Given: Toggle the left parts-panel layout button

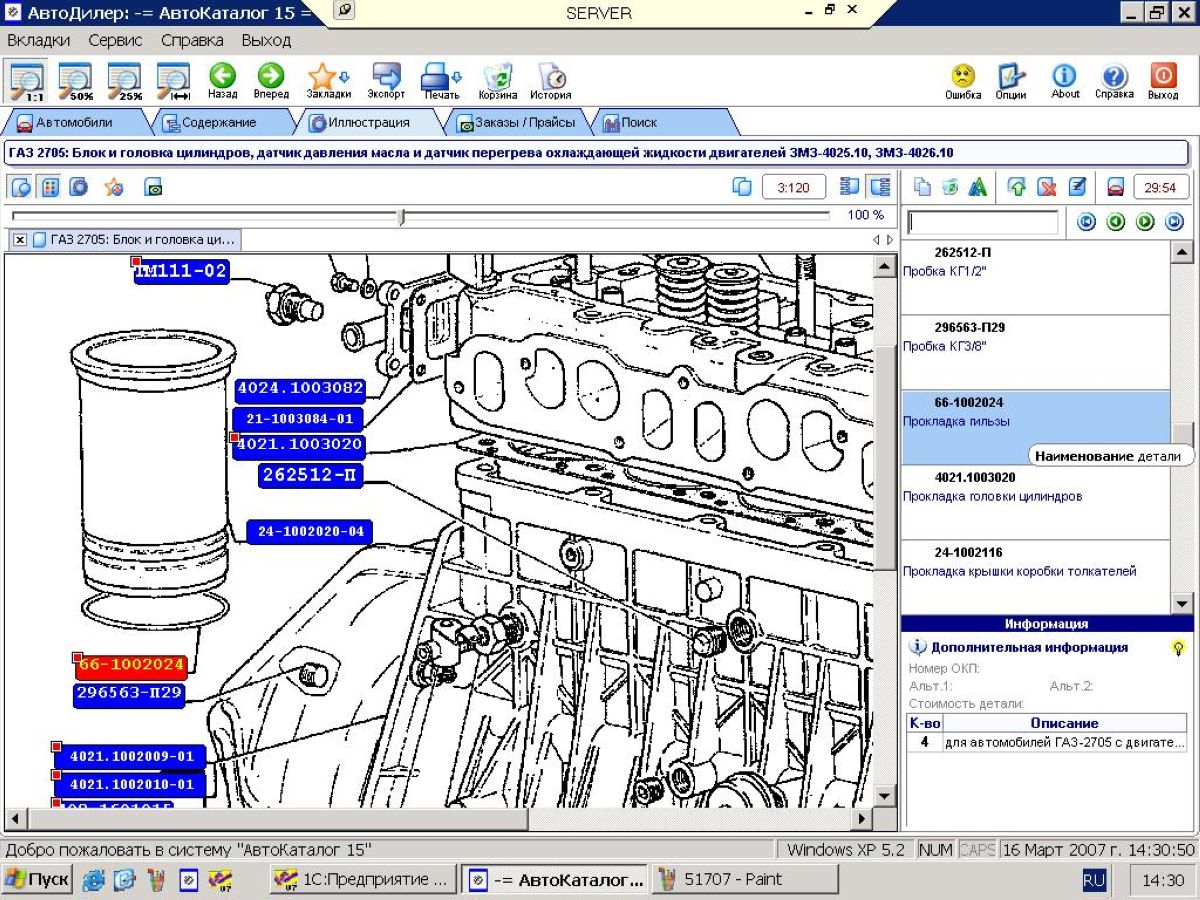Looking at the screenshot, I should click(851, 187).
